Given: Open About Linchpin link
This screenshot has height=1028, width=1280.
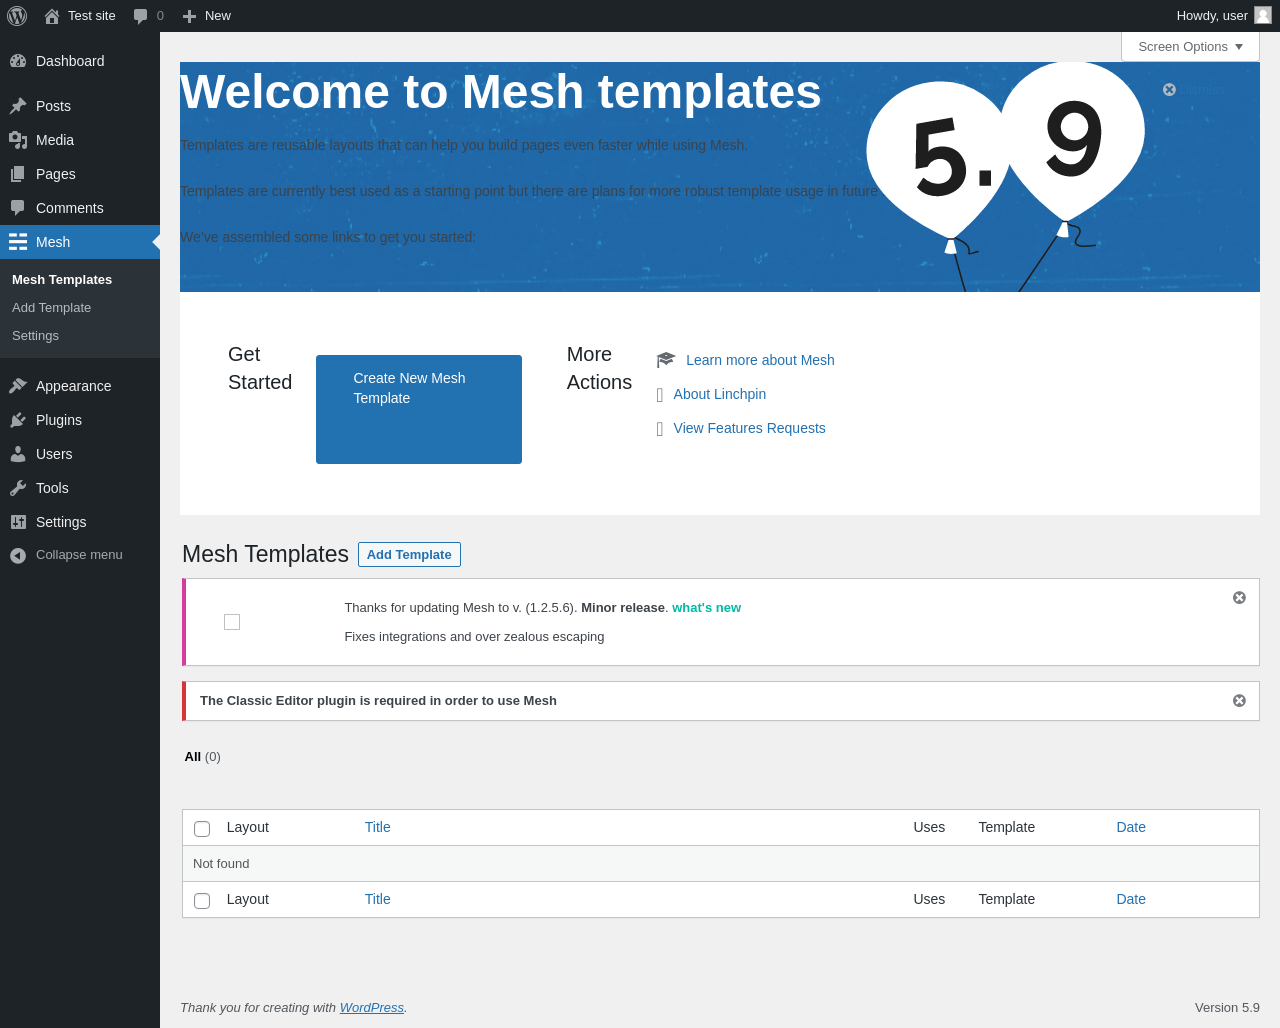Looking at the screenshot, I should coord(720,394).
